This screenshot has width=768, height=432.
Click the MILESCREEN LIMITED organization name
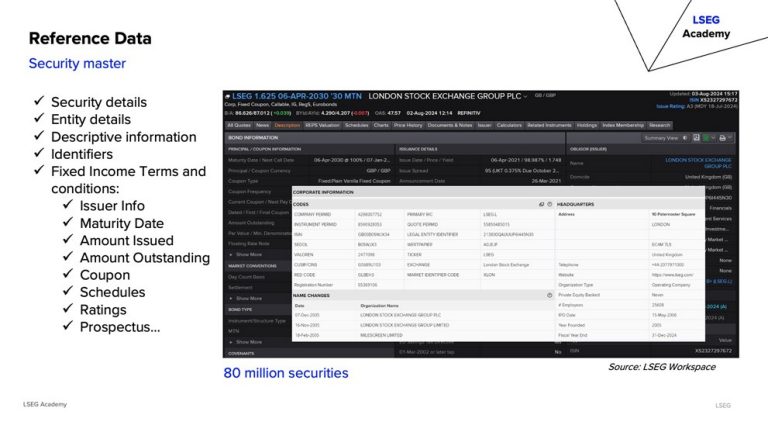click(x=381, y=336)
